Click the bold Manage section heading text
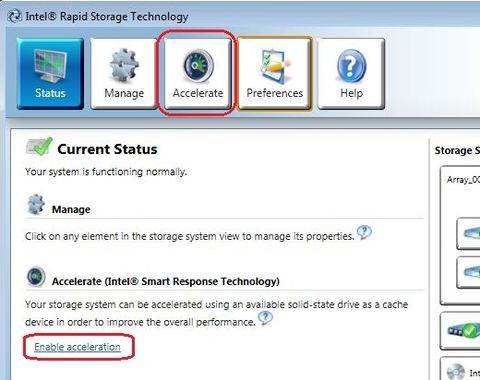The width and height of the screenshot is (480, 380). (71, 209)
